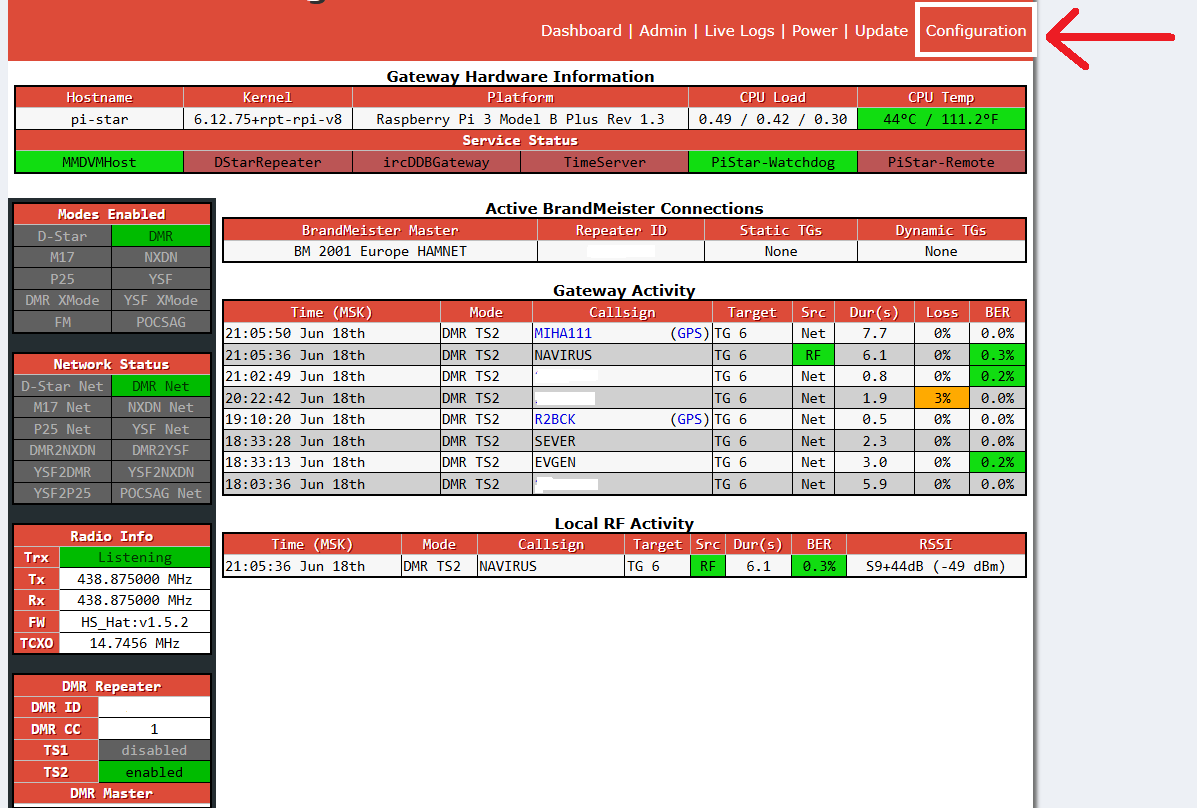Select the NXDN cell under Modes Enabled
This screenshot has width=1197, height=808.
(161, 257)
